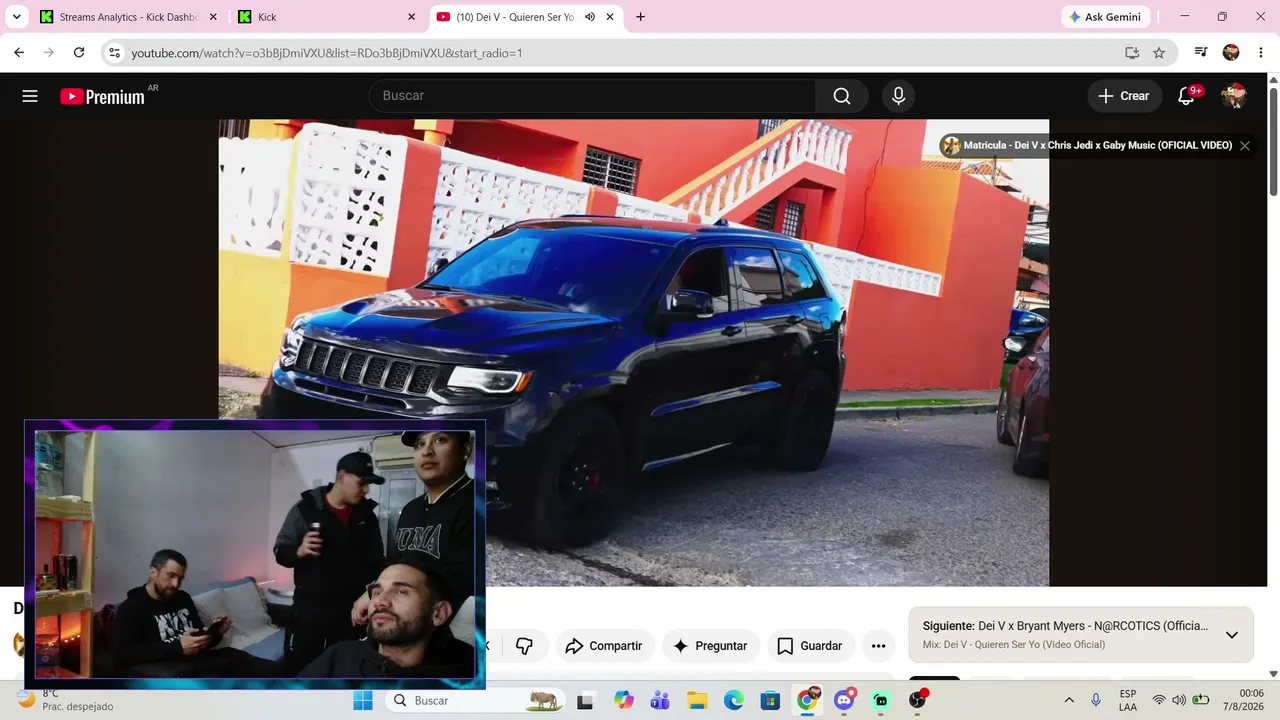Open Task View in the taskbar
This screenshot has height=720, width=1280.
click(585, 701)
